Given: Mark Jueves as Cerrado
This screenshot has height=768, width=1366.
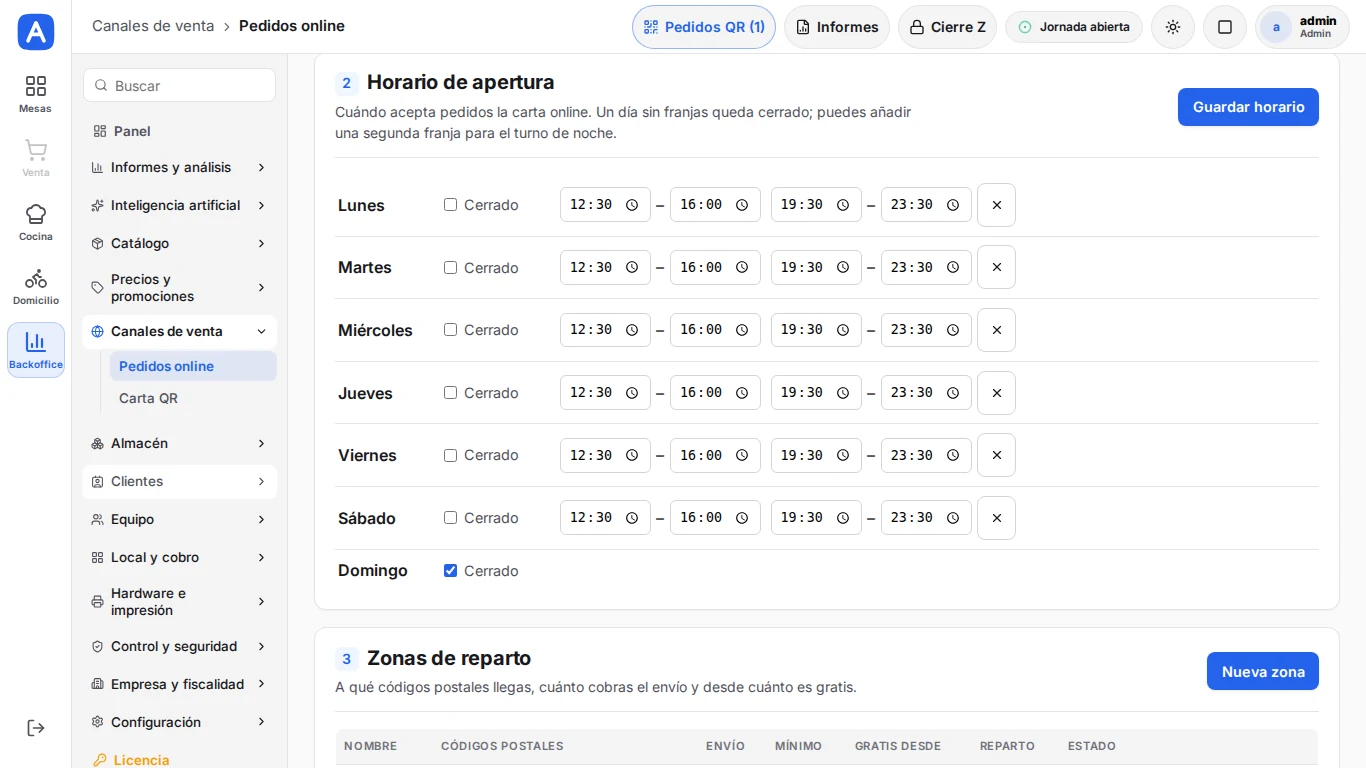Looking at the screenshot, I should pos(450,393).
